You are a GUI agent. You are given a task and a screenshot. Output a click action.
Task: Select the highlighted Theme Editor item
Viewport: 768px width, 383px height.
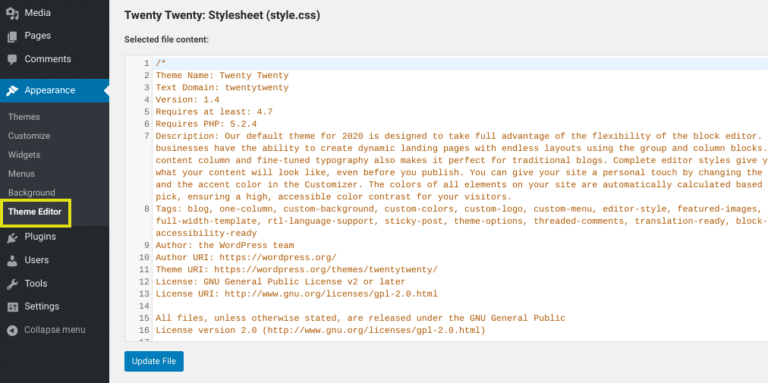pyautogui.click(x=35, y=212)
